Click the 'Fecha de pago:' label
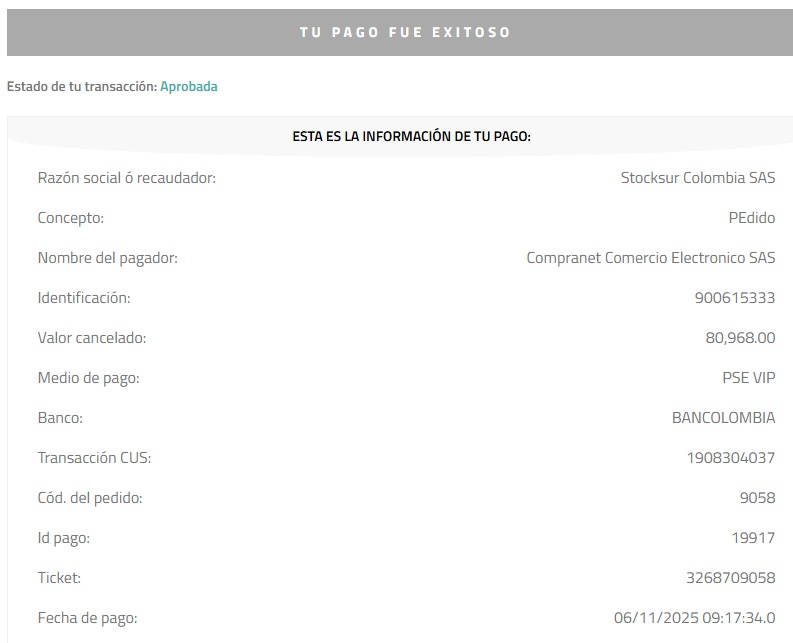The image size is (793, 643). (87, 618)
